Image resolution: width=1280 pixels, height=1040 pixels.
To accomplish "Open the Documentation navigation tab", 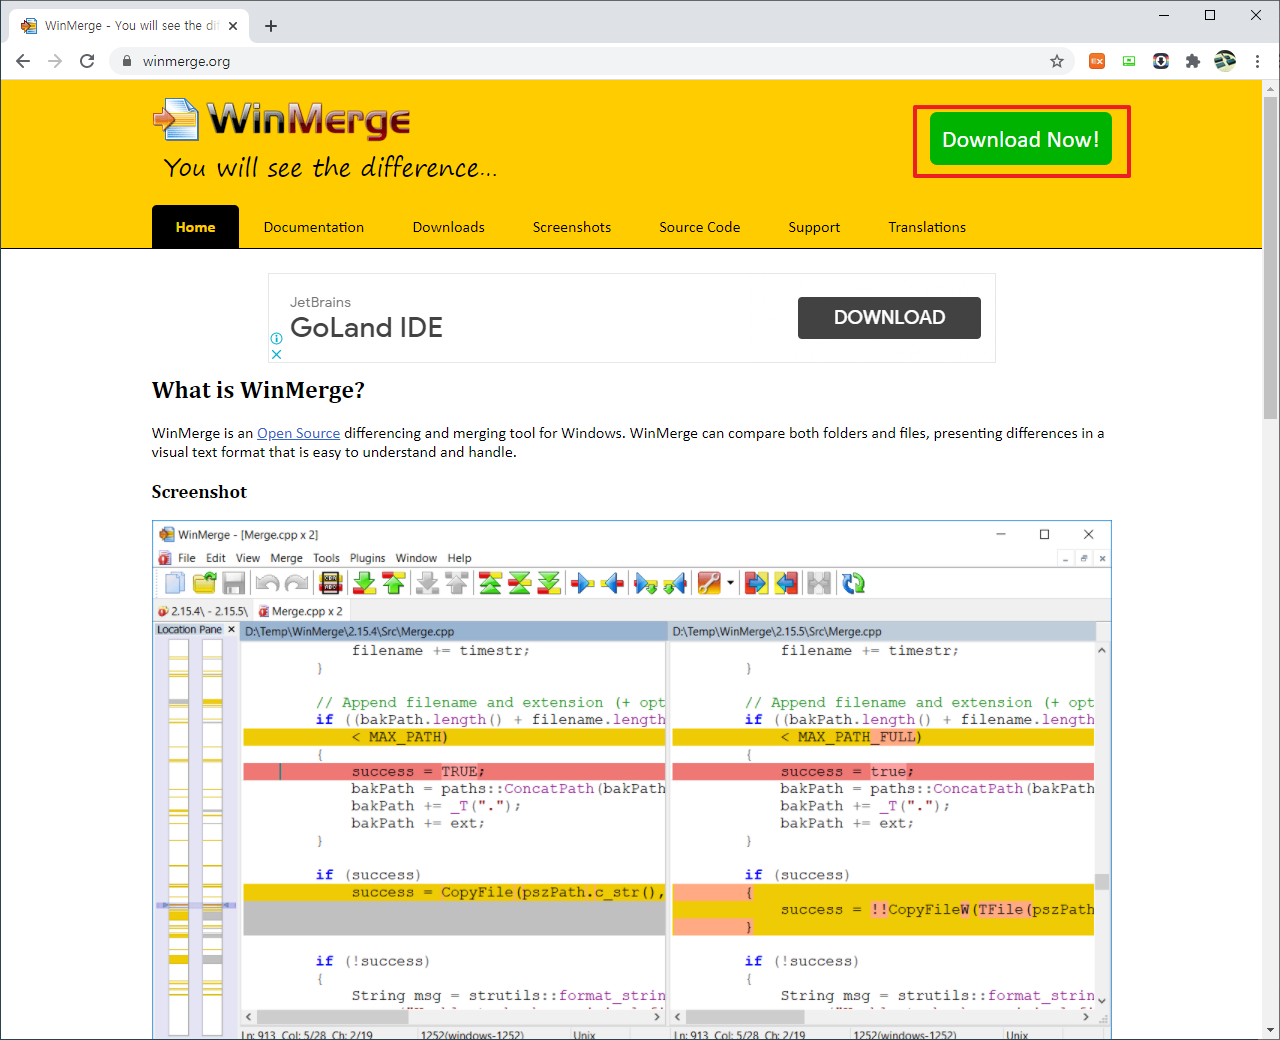I will [x=314, y=227].
